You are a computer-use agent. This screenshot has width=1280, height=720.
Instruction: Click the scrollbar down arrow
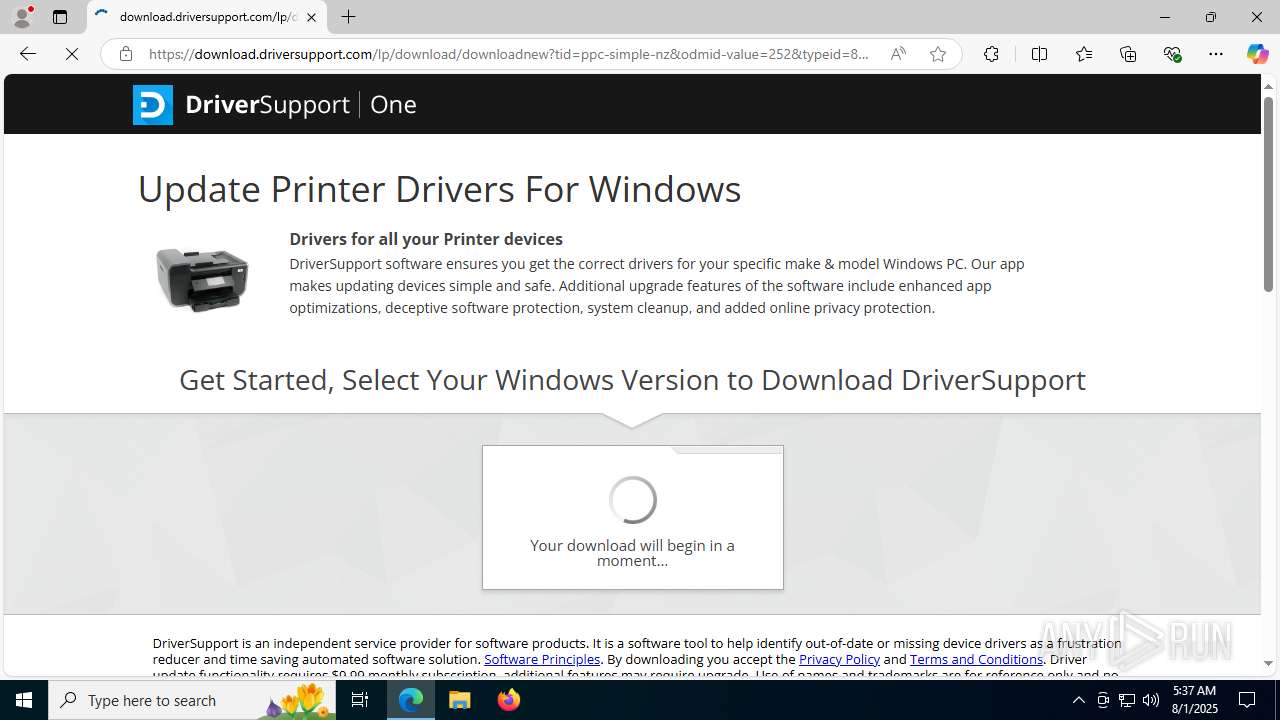[1268, 663]
